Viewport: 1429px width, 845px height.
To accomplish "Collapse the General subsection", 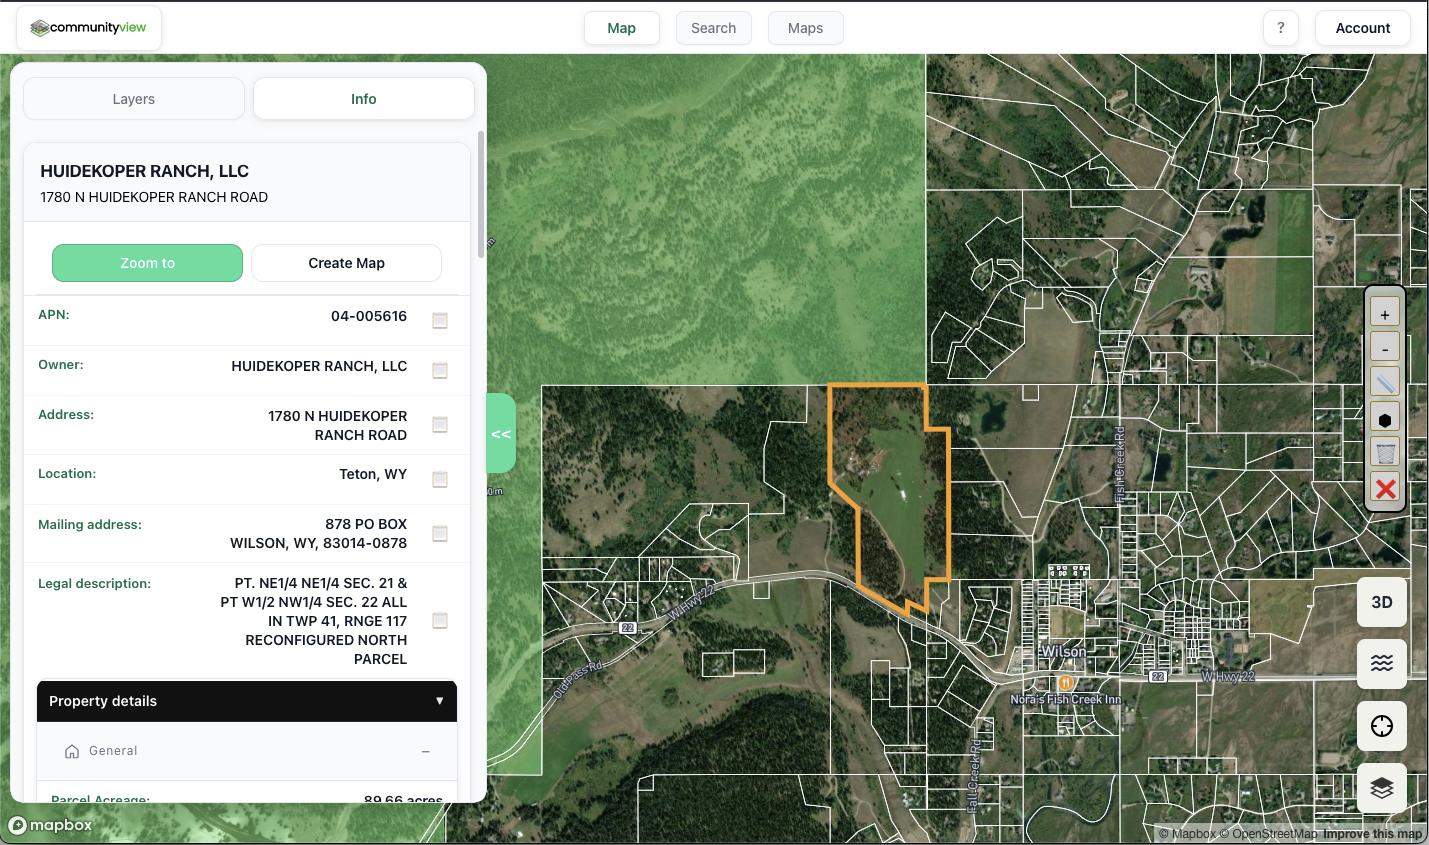I will (x=247, y=751).
